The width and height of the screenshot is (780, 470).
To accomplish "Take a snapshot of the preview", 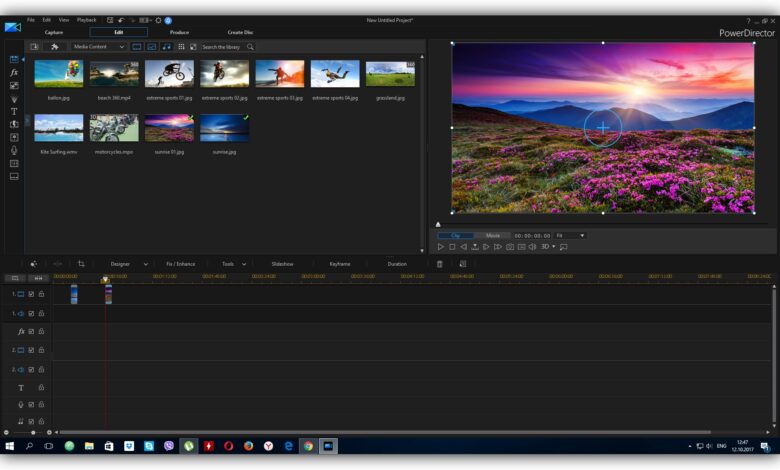I will click(510, 246).
